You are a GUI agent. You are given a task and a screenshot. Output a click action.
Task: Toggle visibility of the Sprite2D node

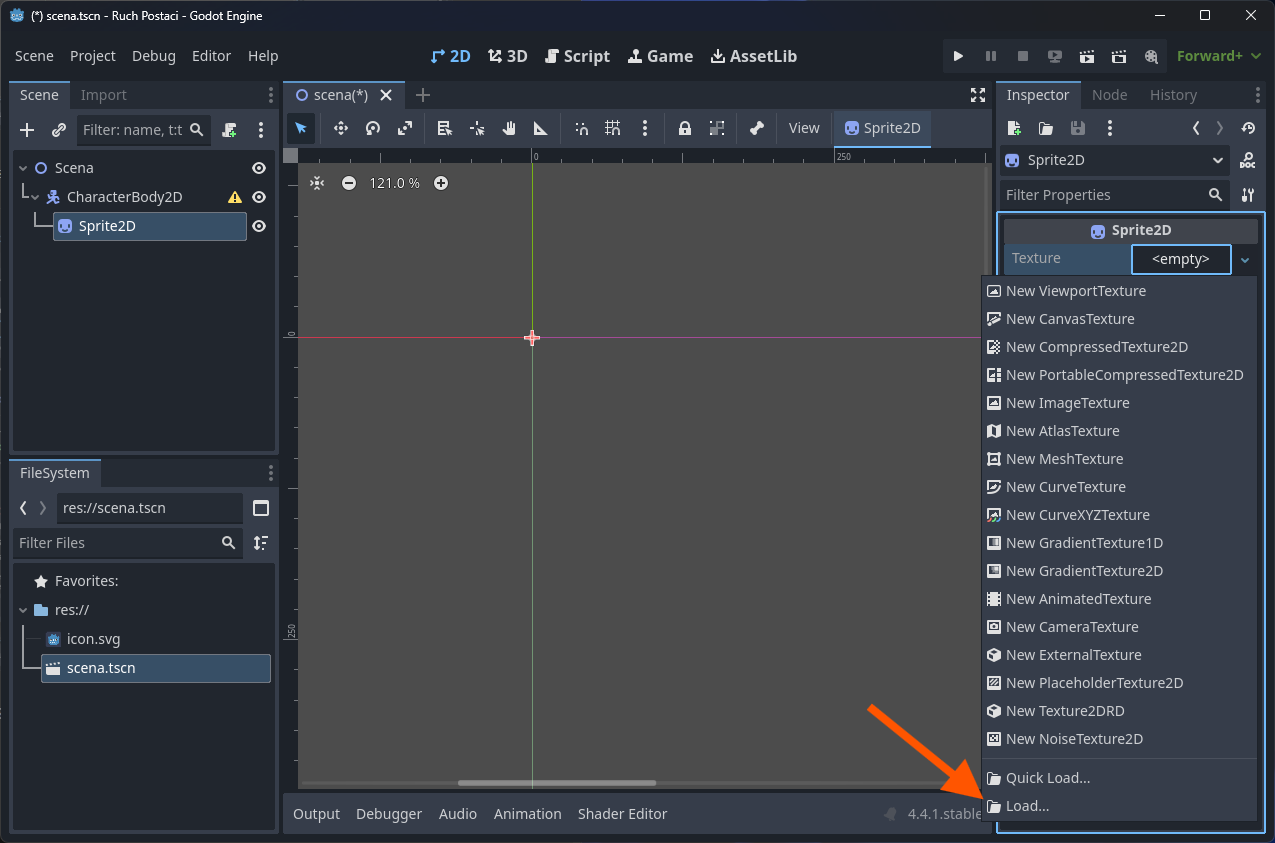click(259, 226)
